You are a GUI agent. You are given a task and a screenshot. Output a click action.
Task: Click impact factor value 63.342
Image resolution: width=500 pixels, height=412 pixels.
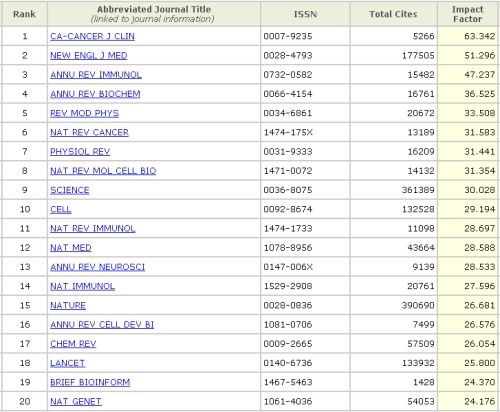479,36
